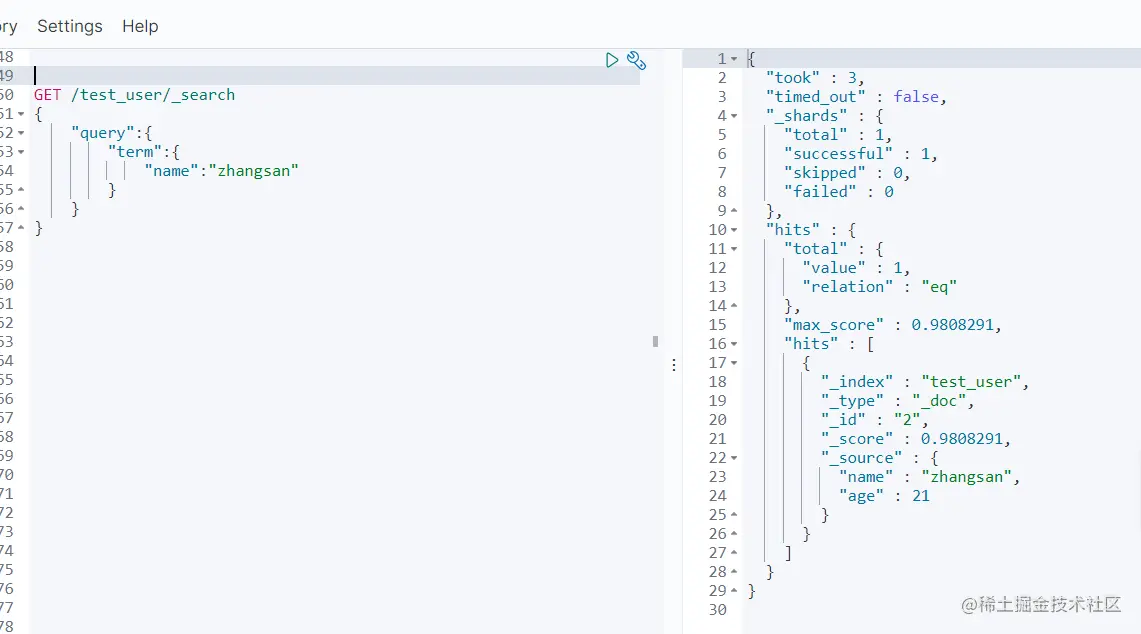
Task: Collapse the "query" block fold arrow
Action: click(21, 132)
